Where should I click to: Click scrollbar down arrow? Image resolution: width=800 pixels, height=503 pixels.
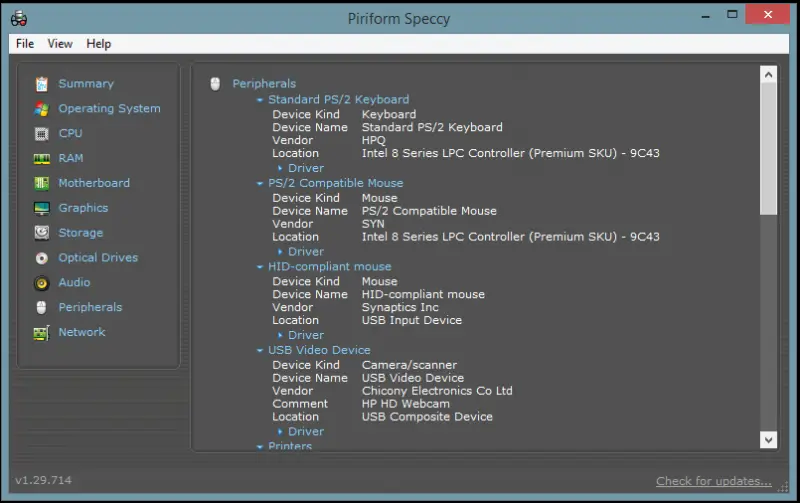point(768,439)
